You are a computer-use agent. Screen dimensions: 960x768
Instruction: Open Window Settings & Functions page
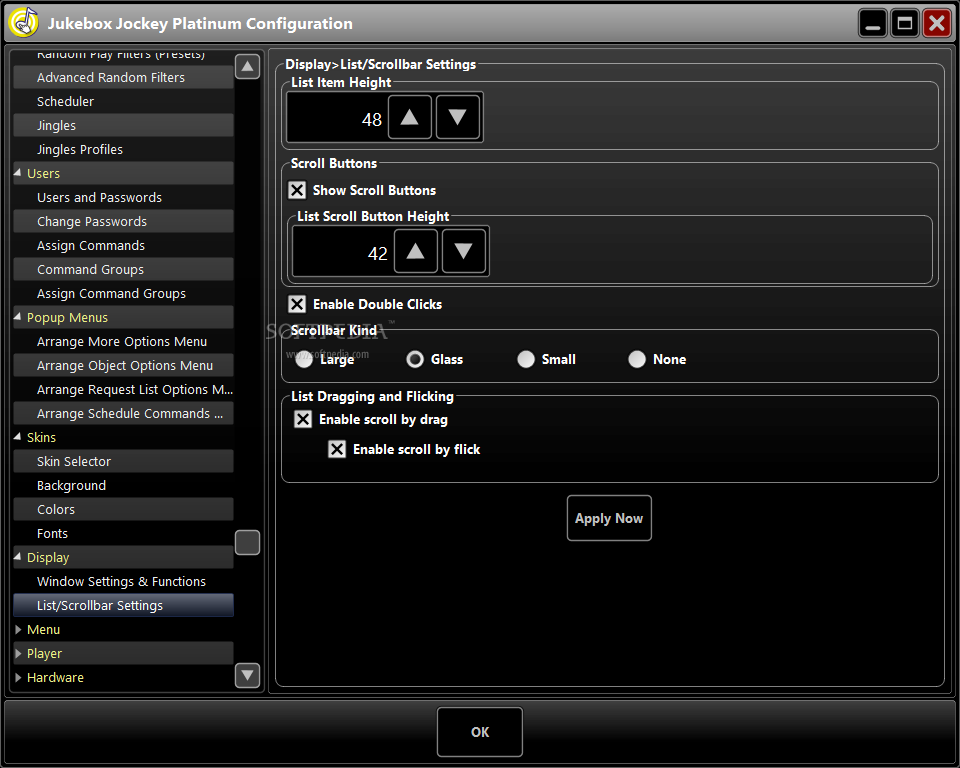[123, 581]
